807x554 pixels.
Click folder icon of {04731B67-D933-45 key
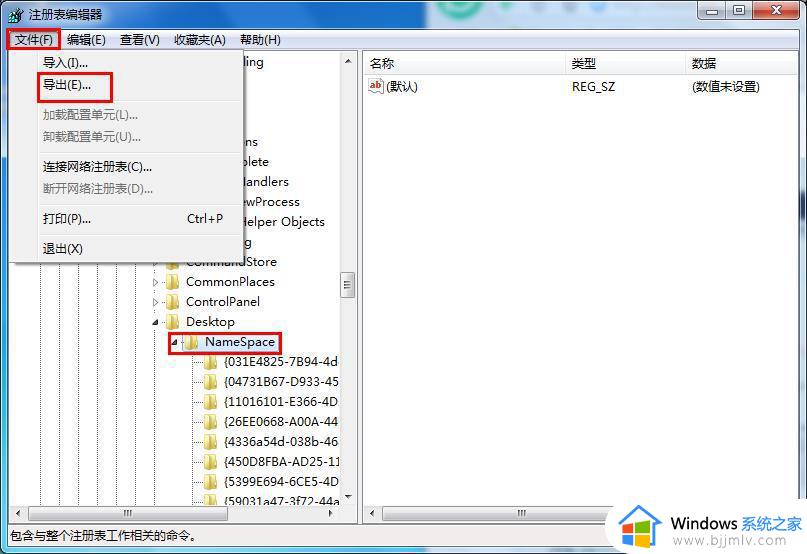point(210,382)
